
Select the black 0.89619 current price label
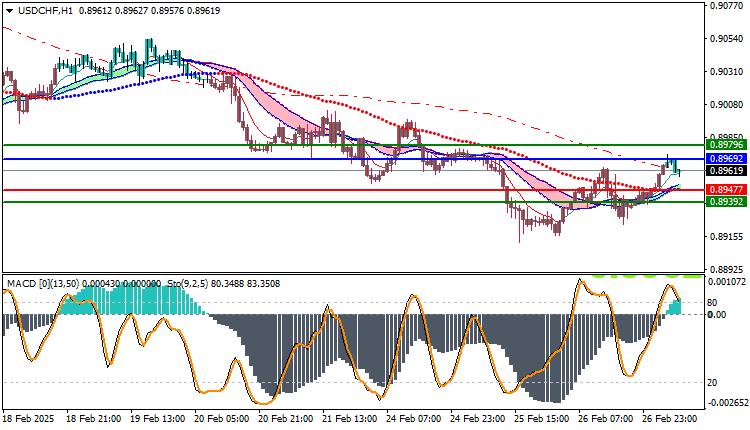pyautogui.click(x=727, y=171)
